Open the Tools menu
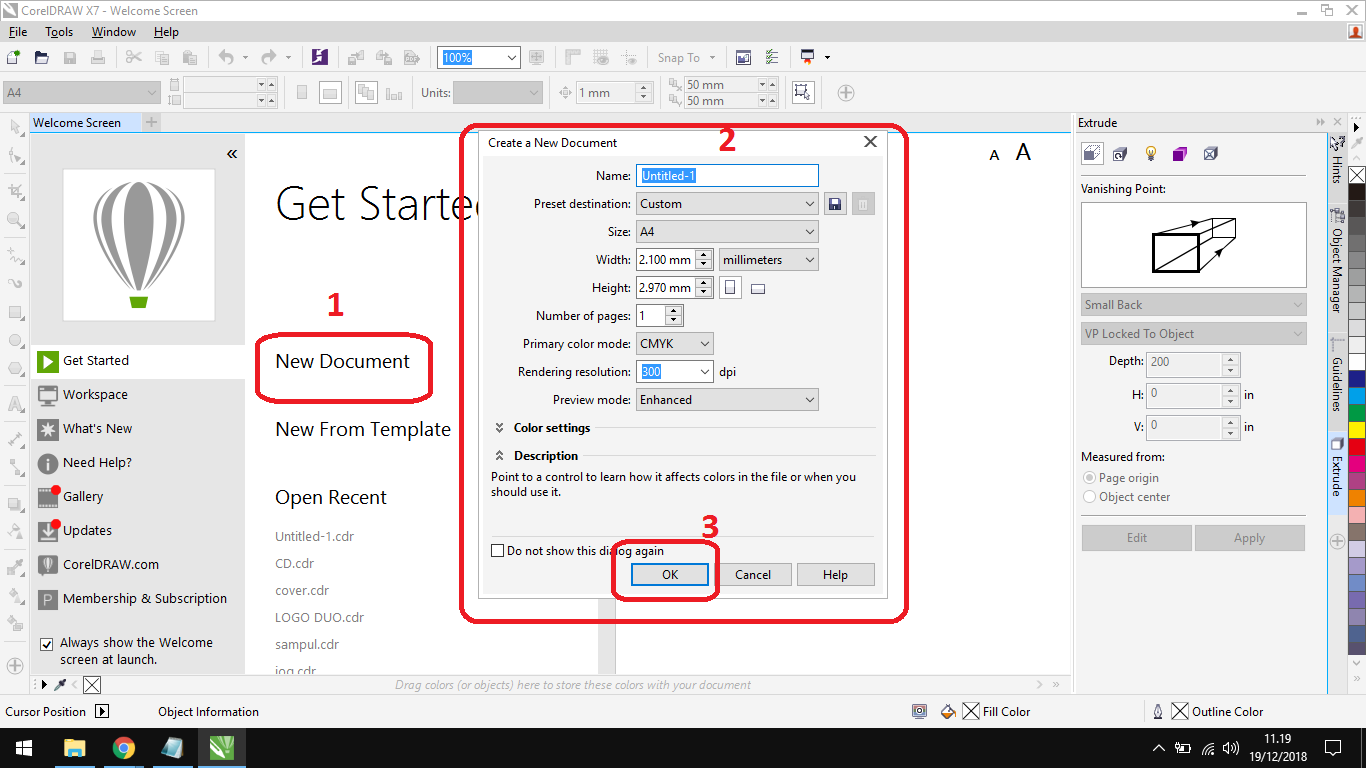The height and width of the screenshot is (768, 1366). point(59,32)
